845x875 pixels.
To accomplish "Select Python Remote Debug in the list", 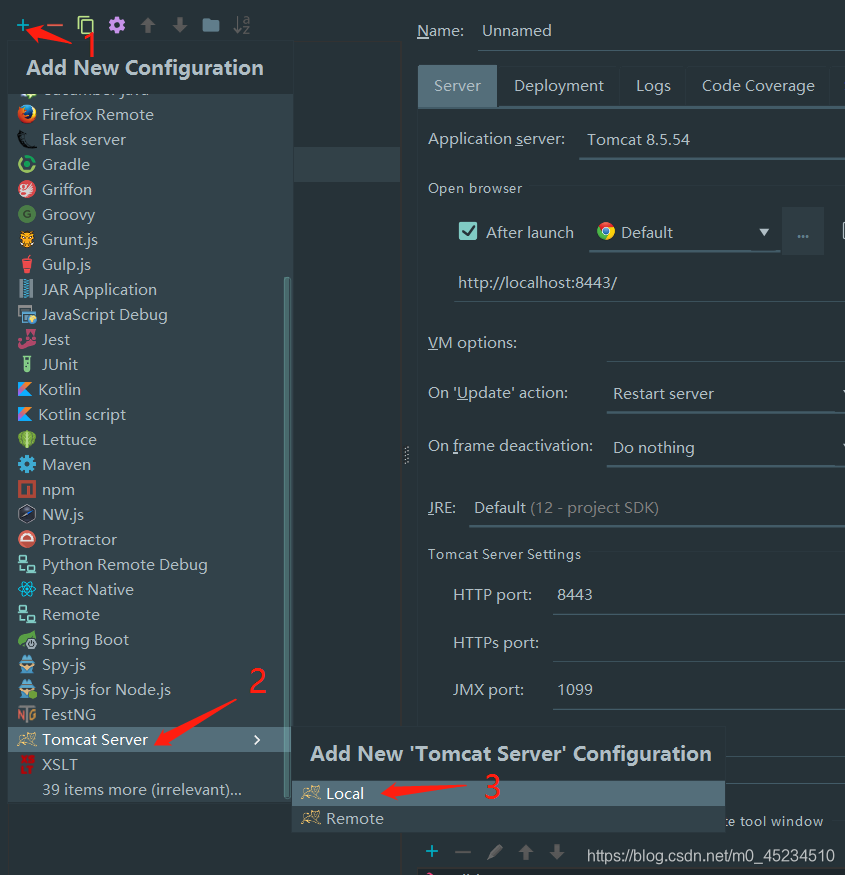I will (147, 565).
